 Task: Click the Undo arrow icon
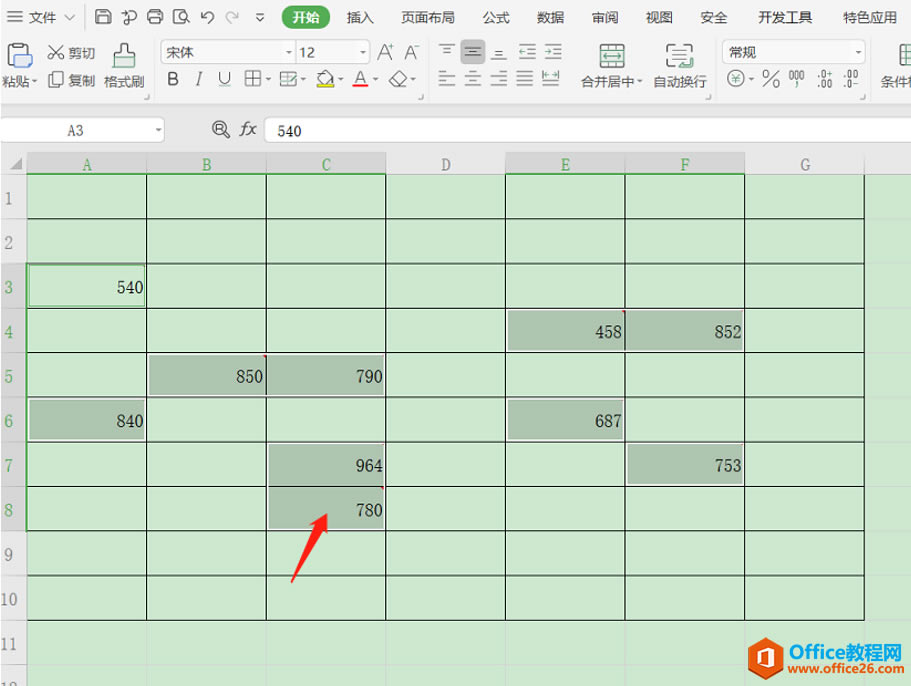pyautogui.click(x=207, y=16)
